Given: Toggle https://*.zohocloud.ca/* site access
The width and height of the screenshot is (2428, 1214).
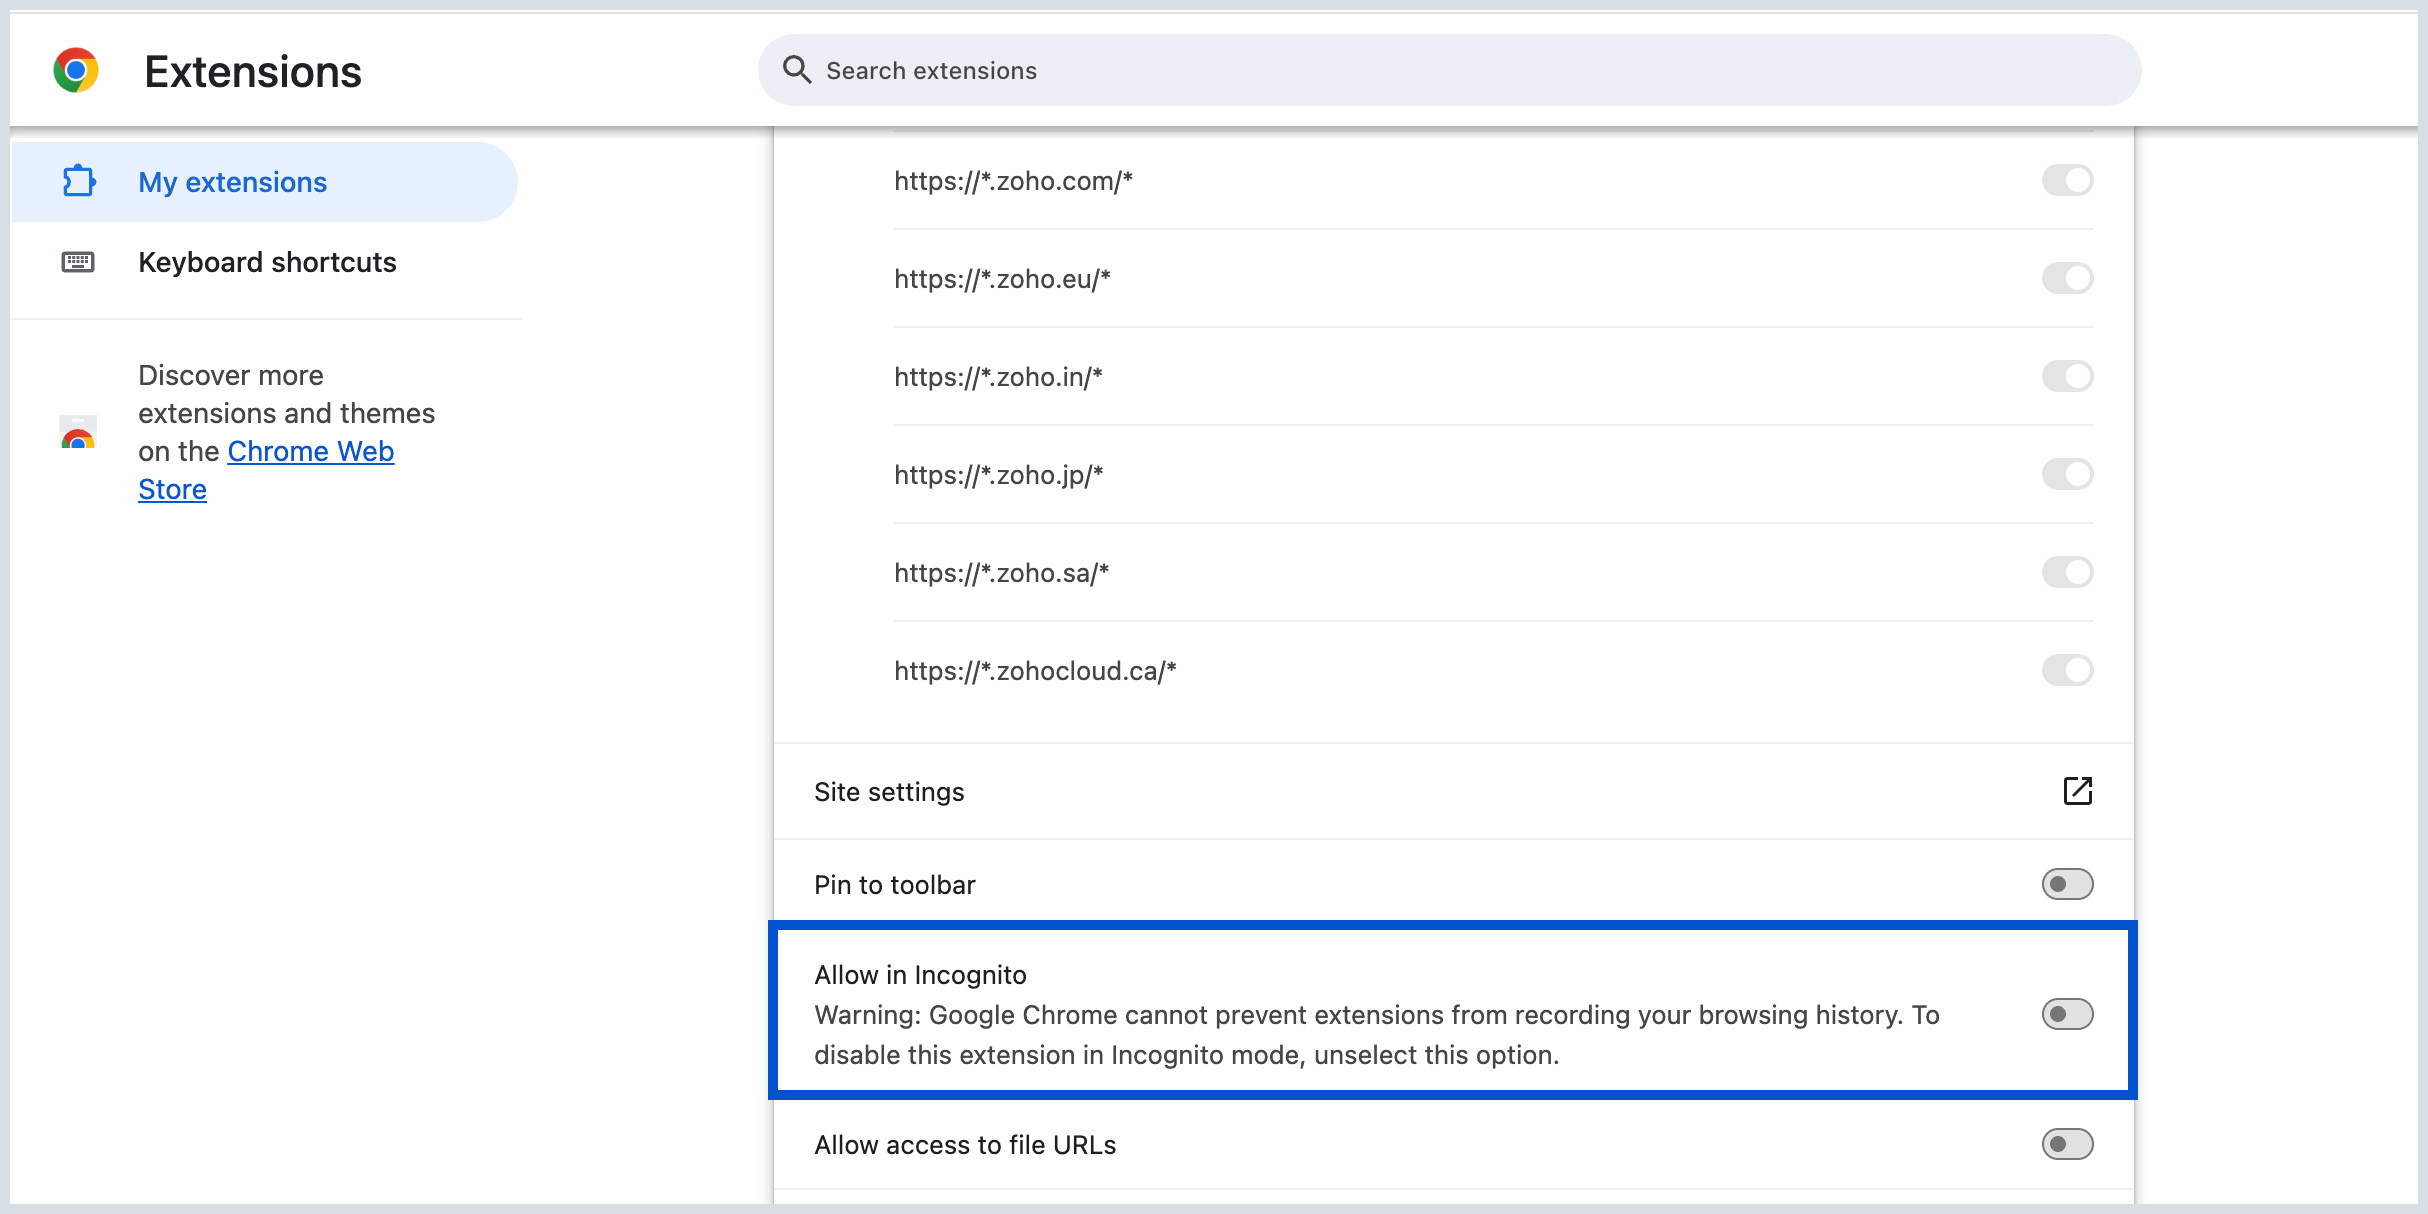Looking at the screenshot, I should tap(2067, 670).
